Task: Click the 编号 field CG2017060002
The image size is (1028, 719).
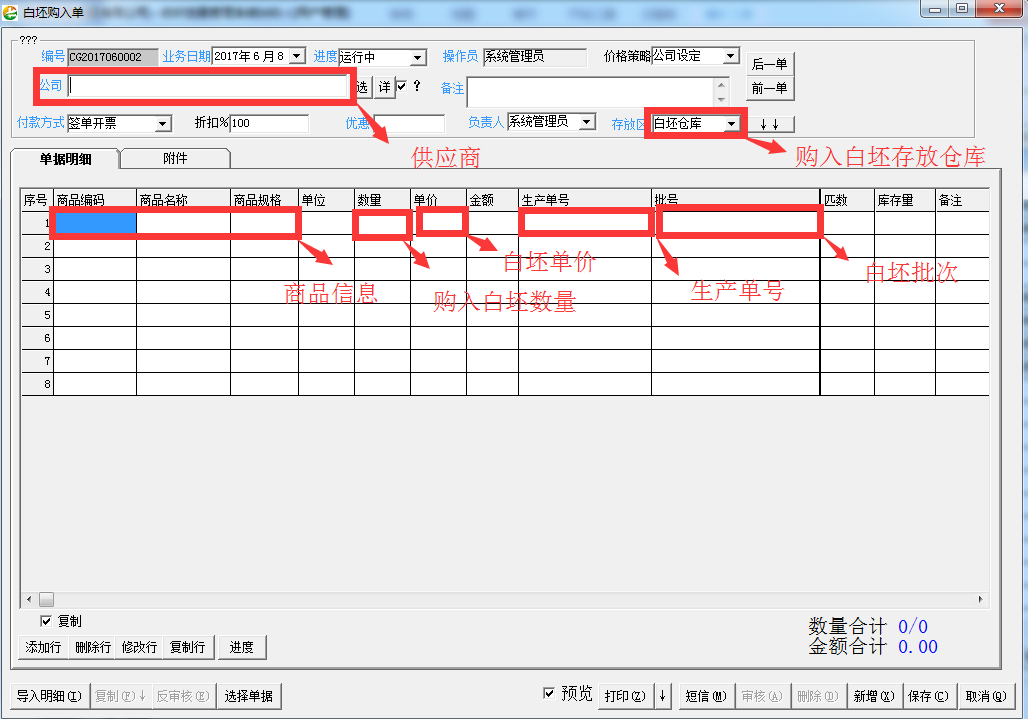Action: [x=113, y=57]
